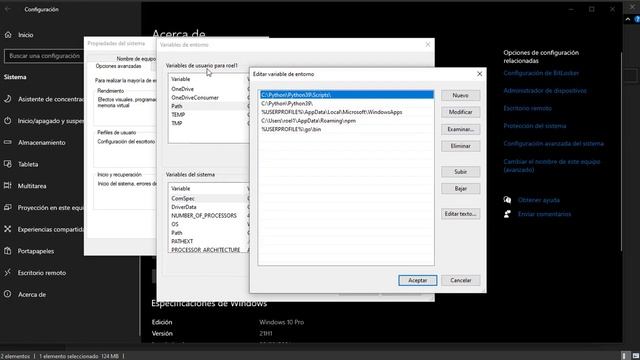This screenshot has width=640, height=360.
Task: Click the Modificar button
Action: 460,112
